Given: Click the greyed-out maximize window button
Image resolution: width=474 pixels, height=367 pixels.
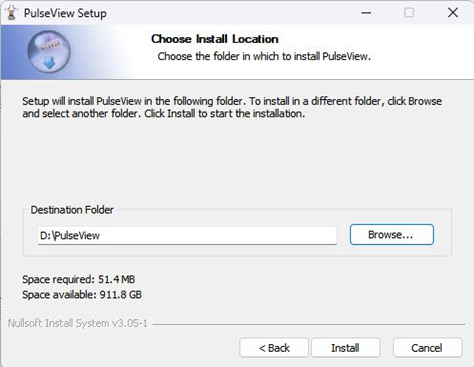Looking at the screenshot, I should coord(409,13).
